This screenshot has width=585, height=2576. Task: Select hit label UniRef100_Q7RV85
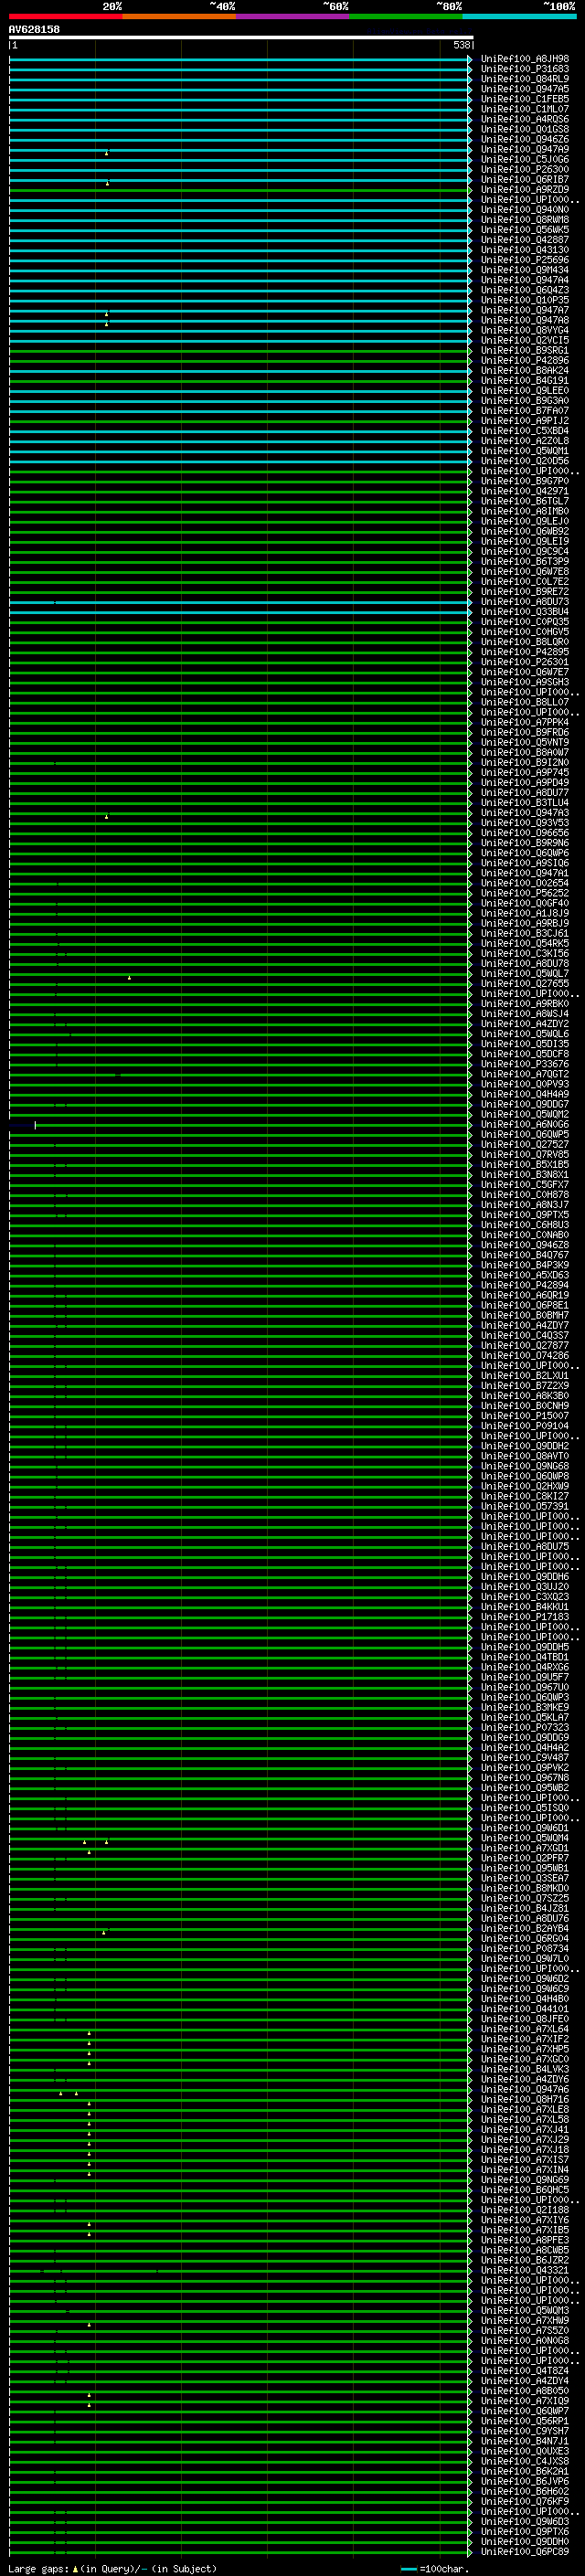coord(525,1154)
